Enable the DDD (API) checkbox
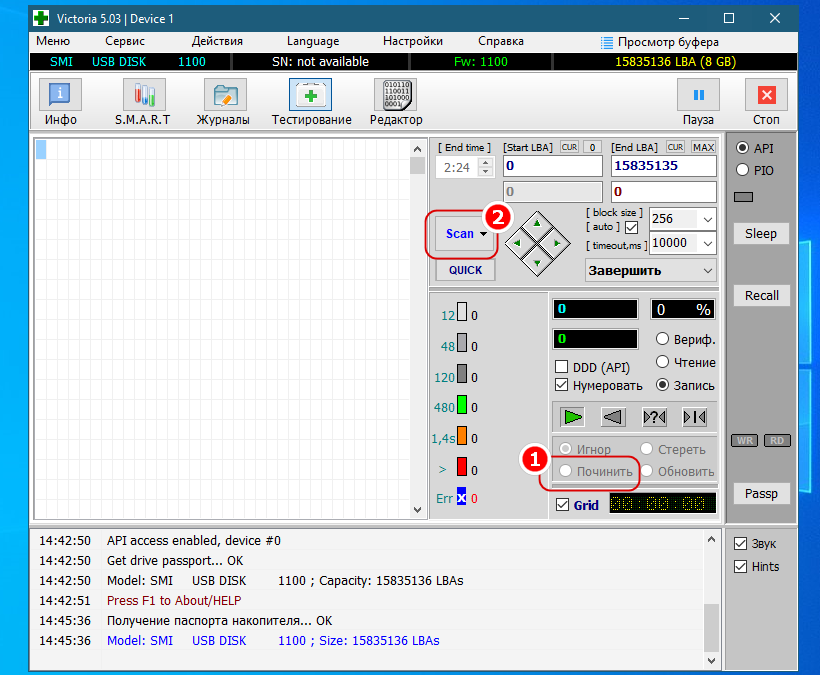The width and height of the screenshot is (820, 675). pos(562,367)
